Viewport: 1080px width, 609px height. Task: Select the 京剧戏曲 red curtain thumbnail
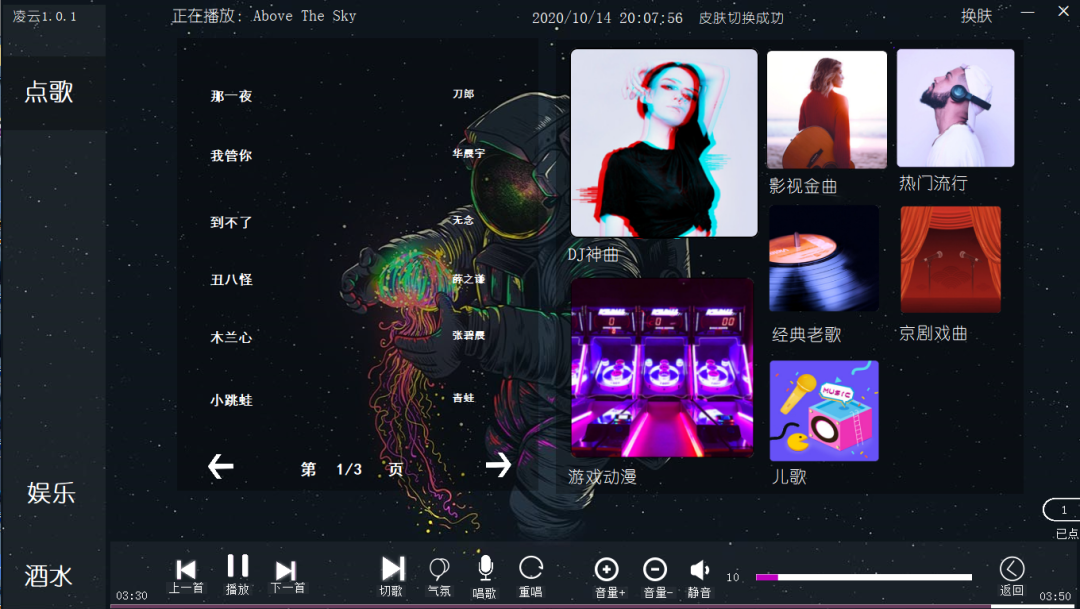[x=951, y=260]
